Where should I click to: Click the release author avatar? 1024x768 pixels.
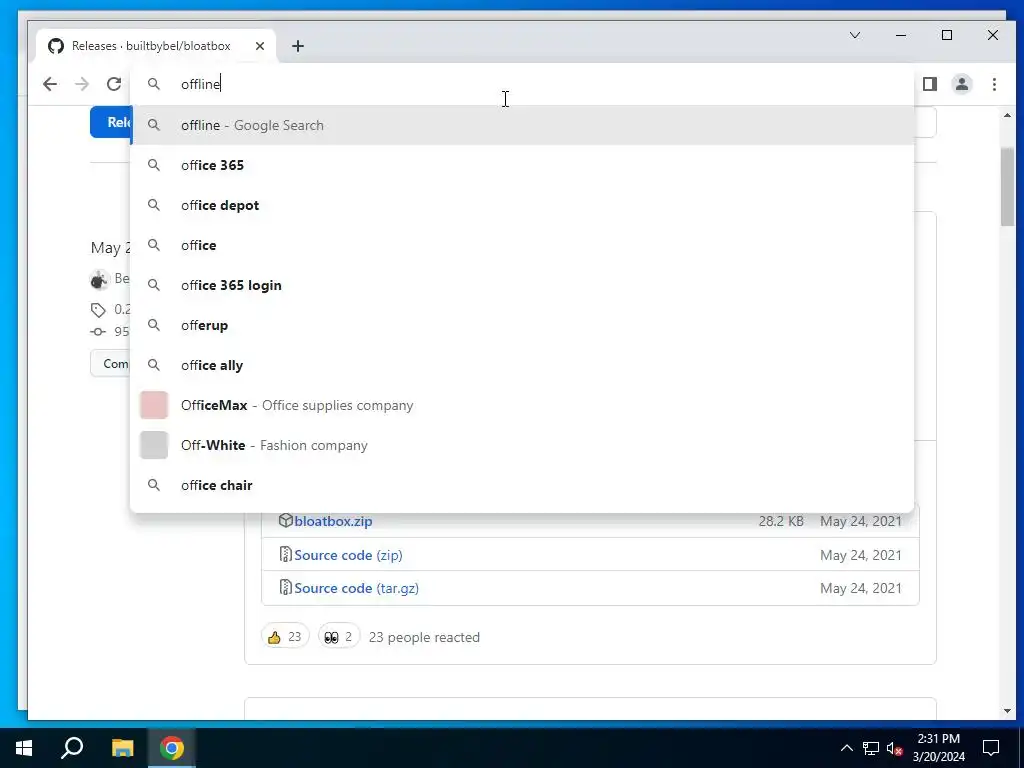[99, 280]
